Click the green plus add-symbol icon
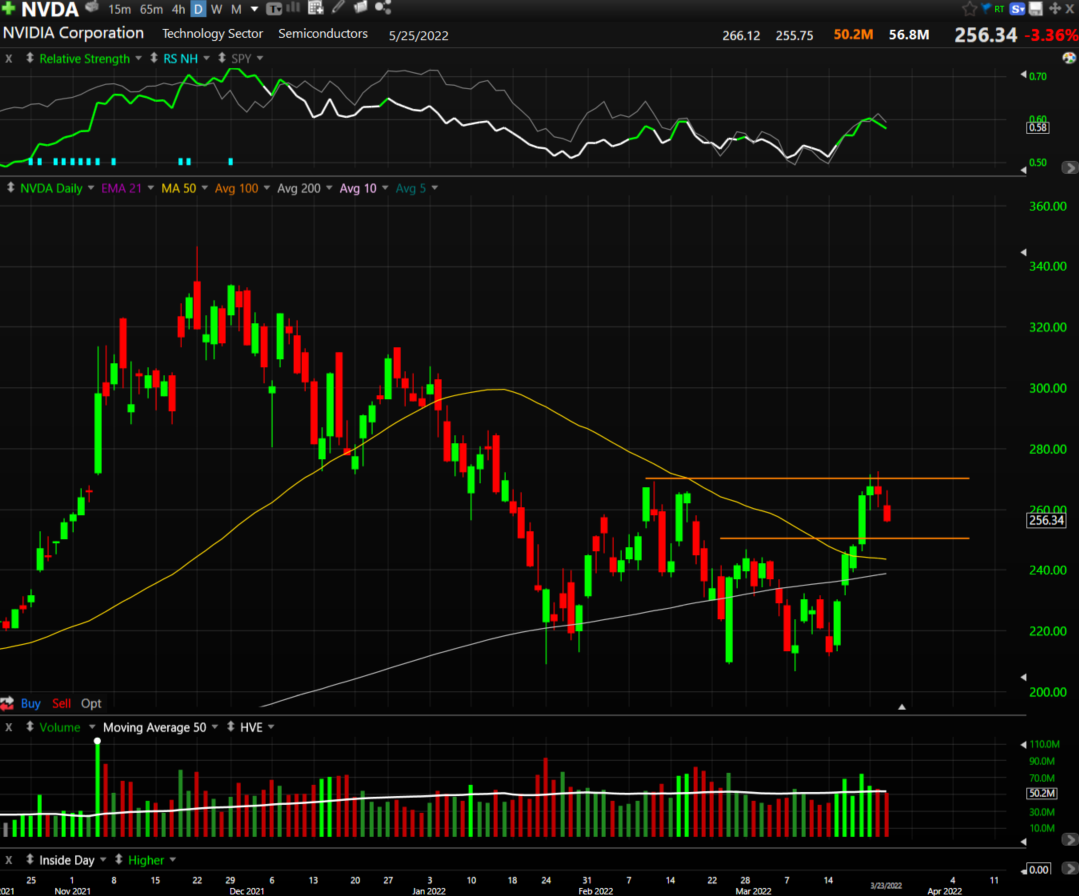The image size is (1079, 896). pyautogui.click(x=8, y=8)
